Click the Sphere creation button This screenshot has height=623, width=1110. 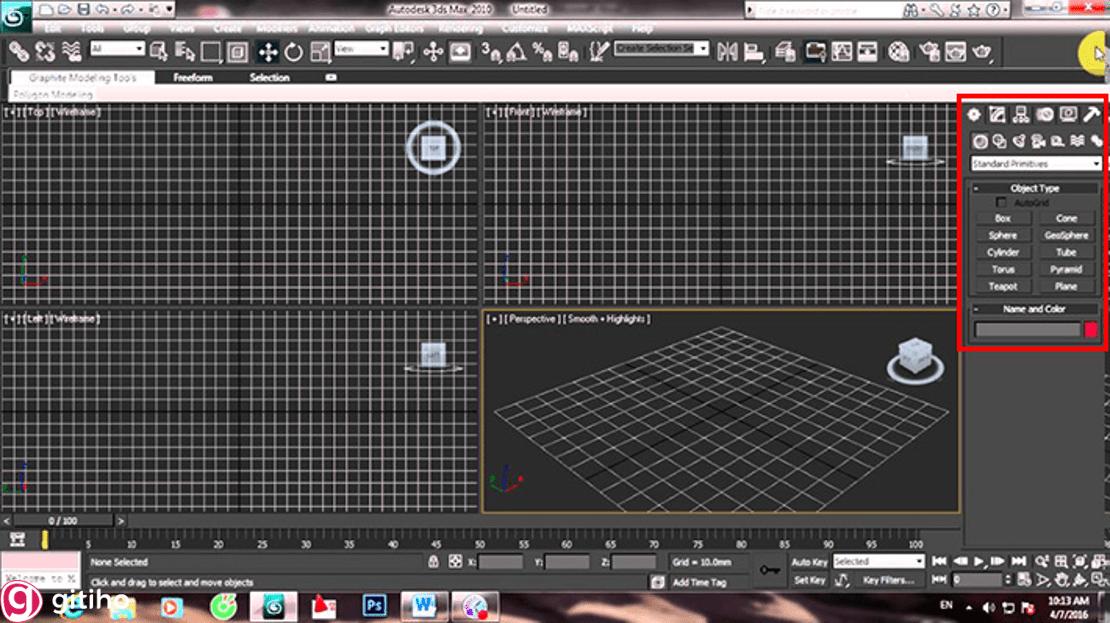(1002, 234)
